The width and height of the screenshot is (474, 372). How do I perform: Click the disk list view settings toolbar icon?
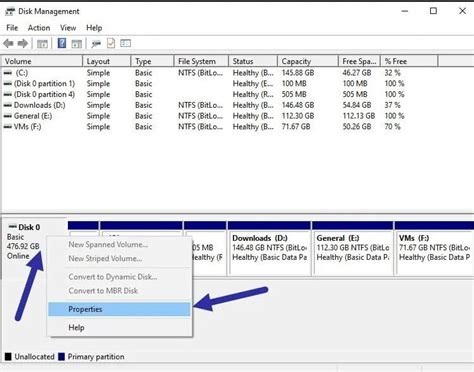pos(125,43)
